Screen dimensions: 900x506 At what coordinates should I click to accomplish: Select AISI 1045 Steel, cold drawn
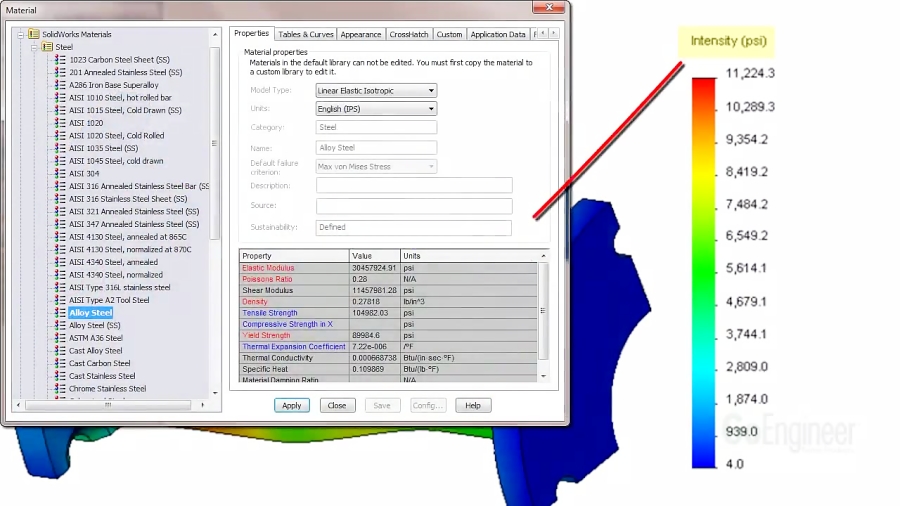[116, 161]
